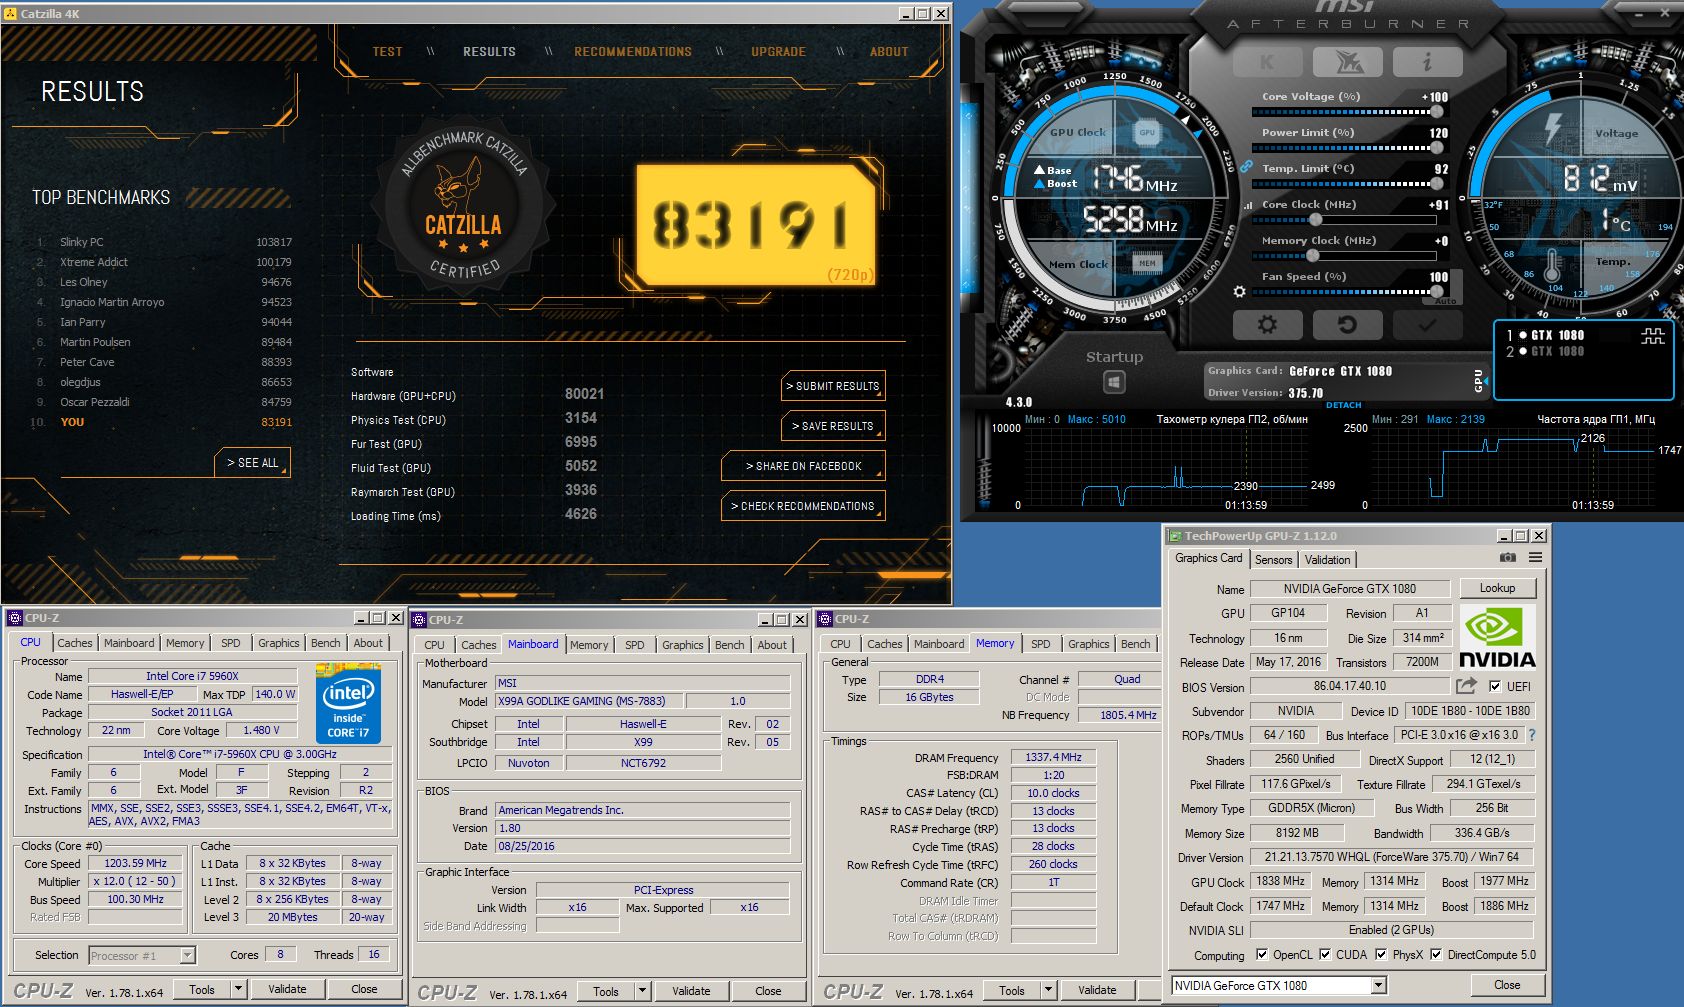This screenshot has width=1684, height=1007.
Task: Click the Lookup button in GPU-Z
Action: 1497,588
